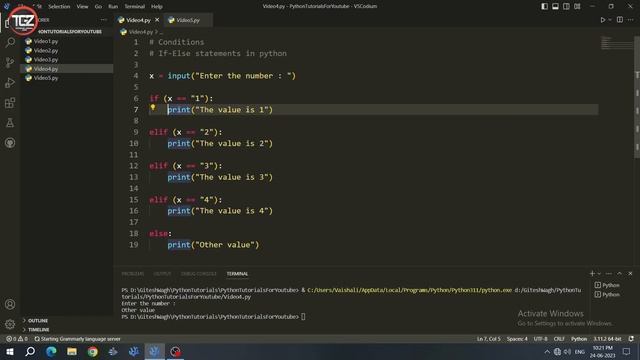This screenshot has width=640, height=360.
Task: Toggle Primary Side Bar layout button
Action: click(x=544, y=6)
